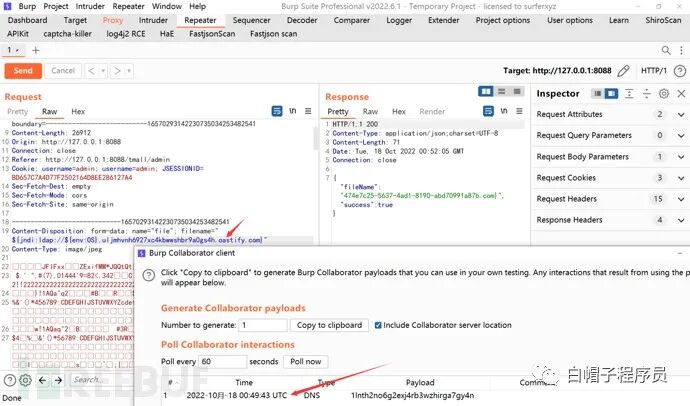Viewport: 690px width, 406px height.
Task: Click Poll every seconds input field
Action: tap(222, 362)
